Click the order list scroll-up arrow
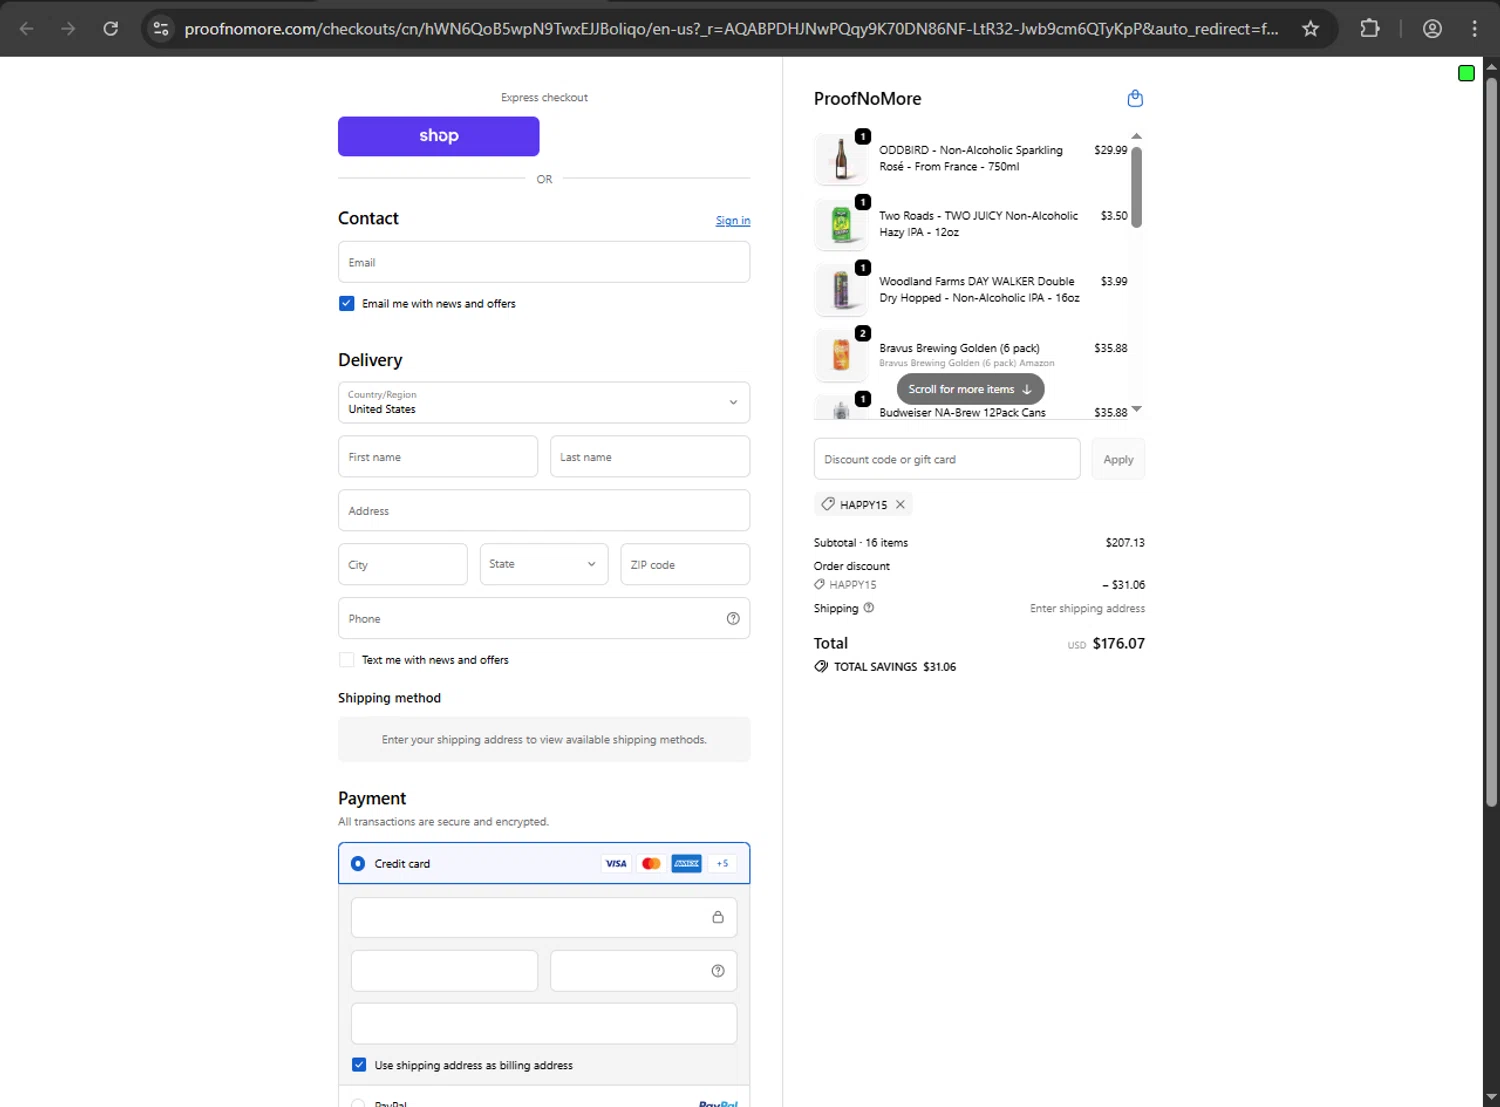Screen dimensions: 1500x1107 click(1136, 136)
